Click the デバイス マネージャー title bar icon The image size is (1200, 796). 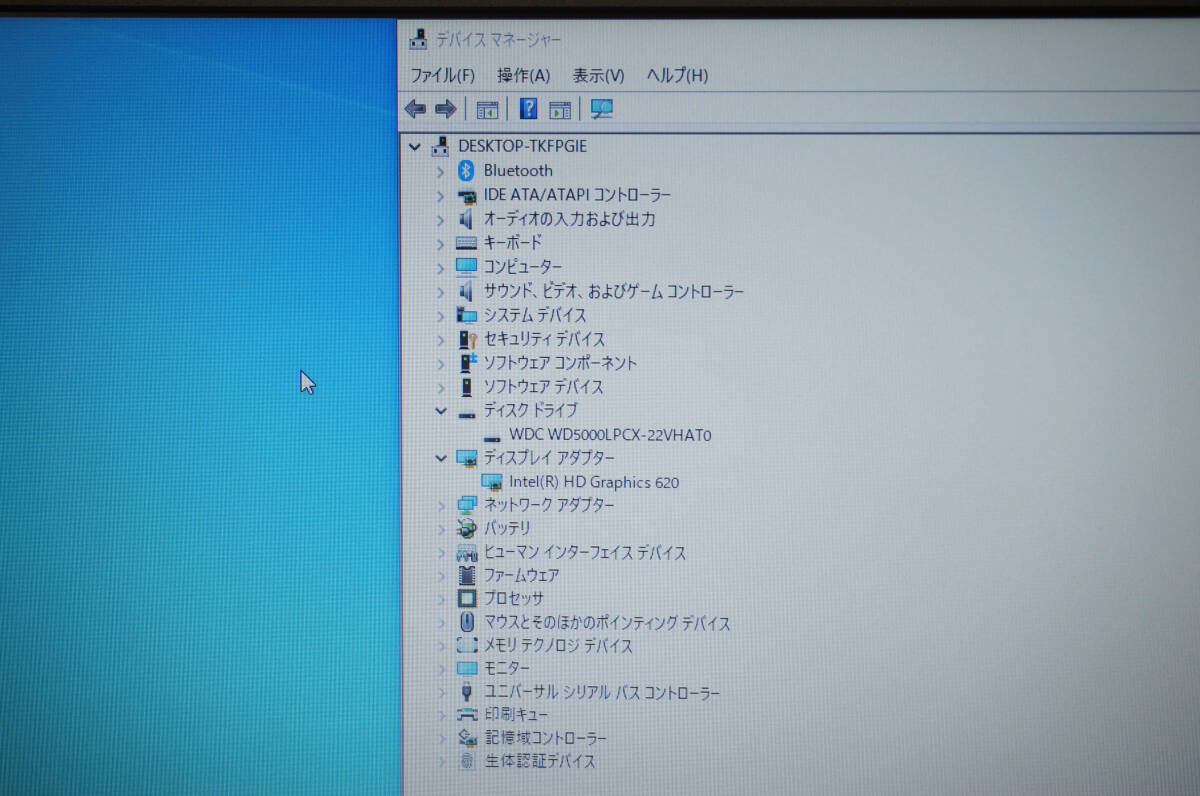tap(419, 39)
